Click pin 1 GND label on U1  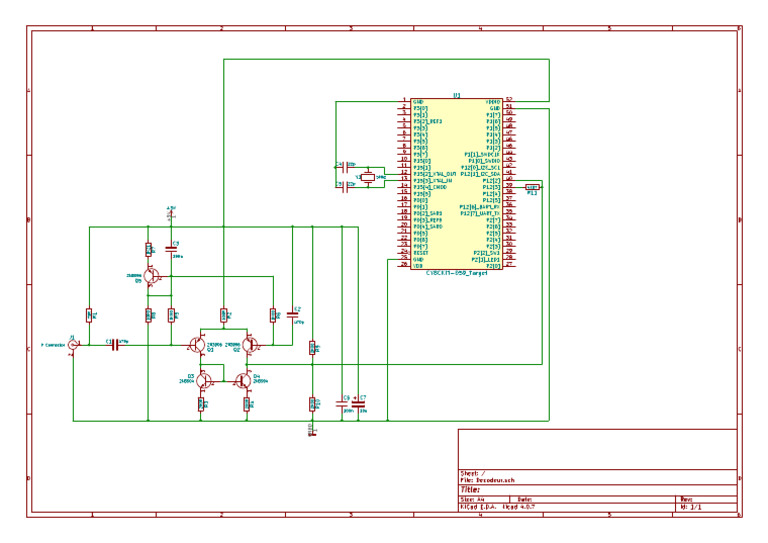click(x=418, y=102)
